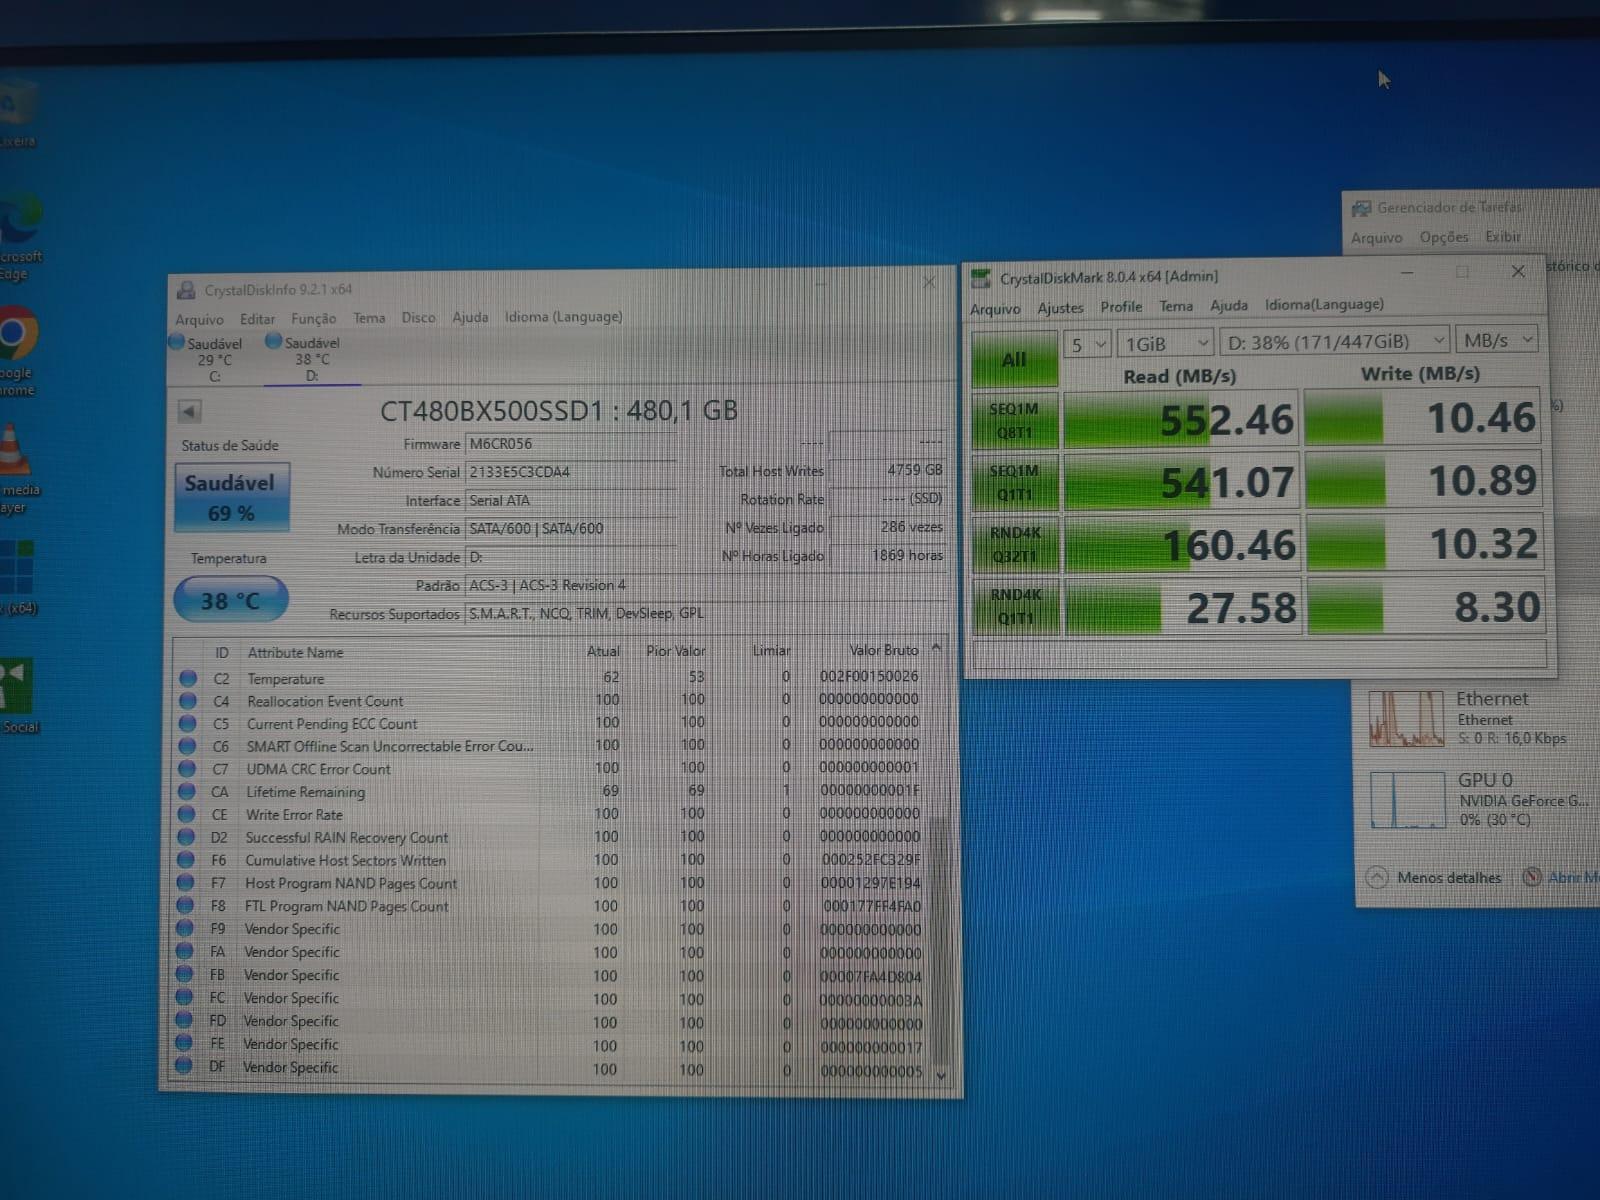Image resolution: width=1600 pixels, height=1200 pixels.
Task: Open the unit dropdown showing MB/s
Action: 1497,340
